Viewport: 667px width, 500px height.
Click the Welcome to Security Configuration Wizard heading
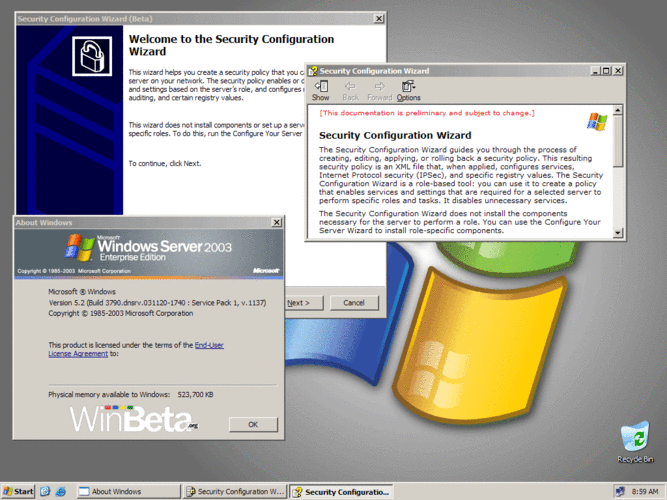[231, 45]
